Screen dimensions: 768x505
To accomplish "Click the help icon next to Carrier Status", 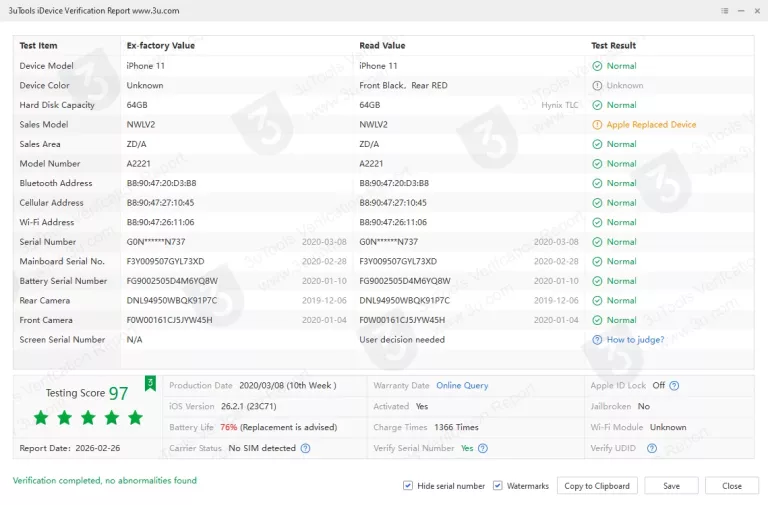I will 306,449.
